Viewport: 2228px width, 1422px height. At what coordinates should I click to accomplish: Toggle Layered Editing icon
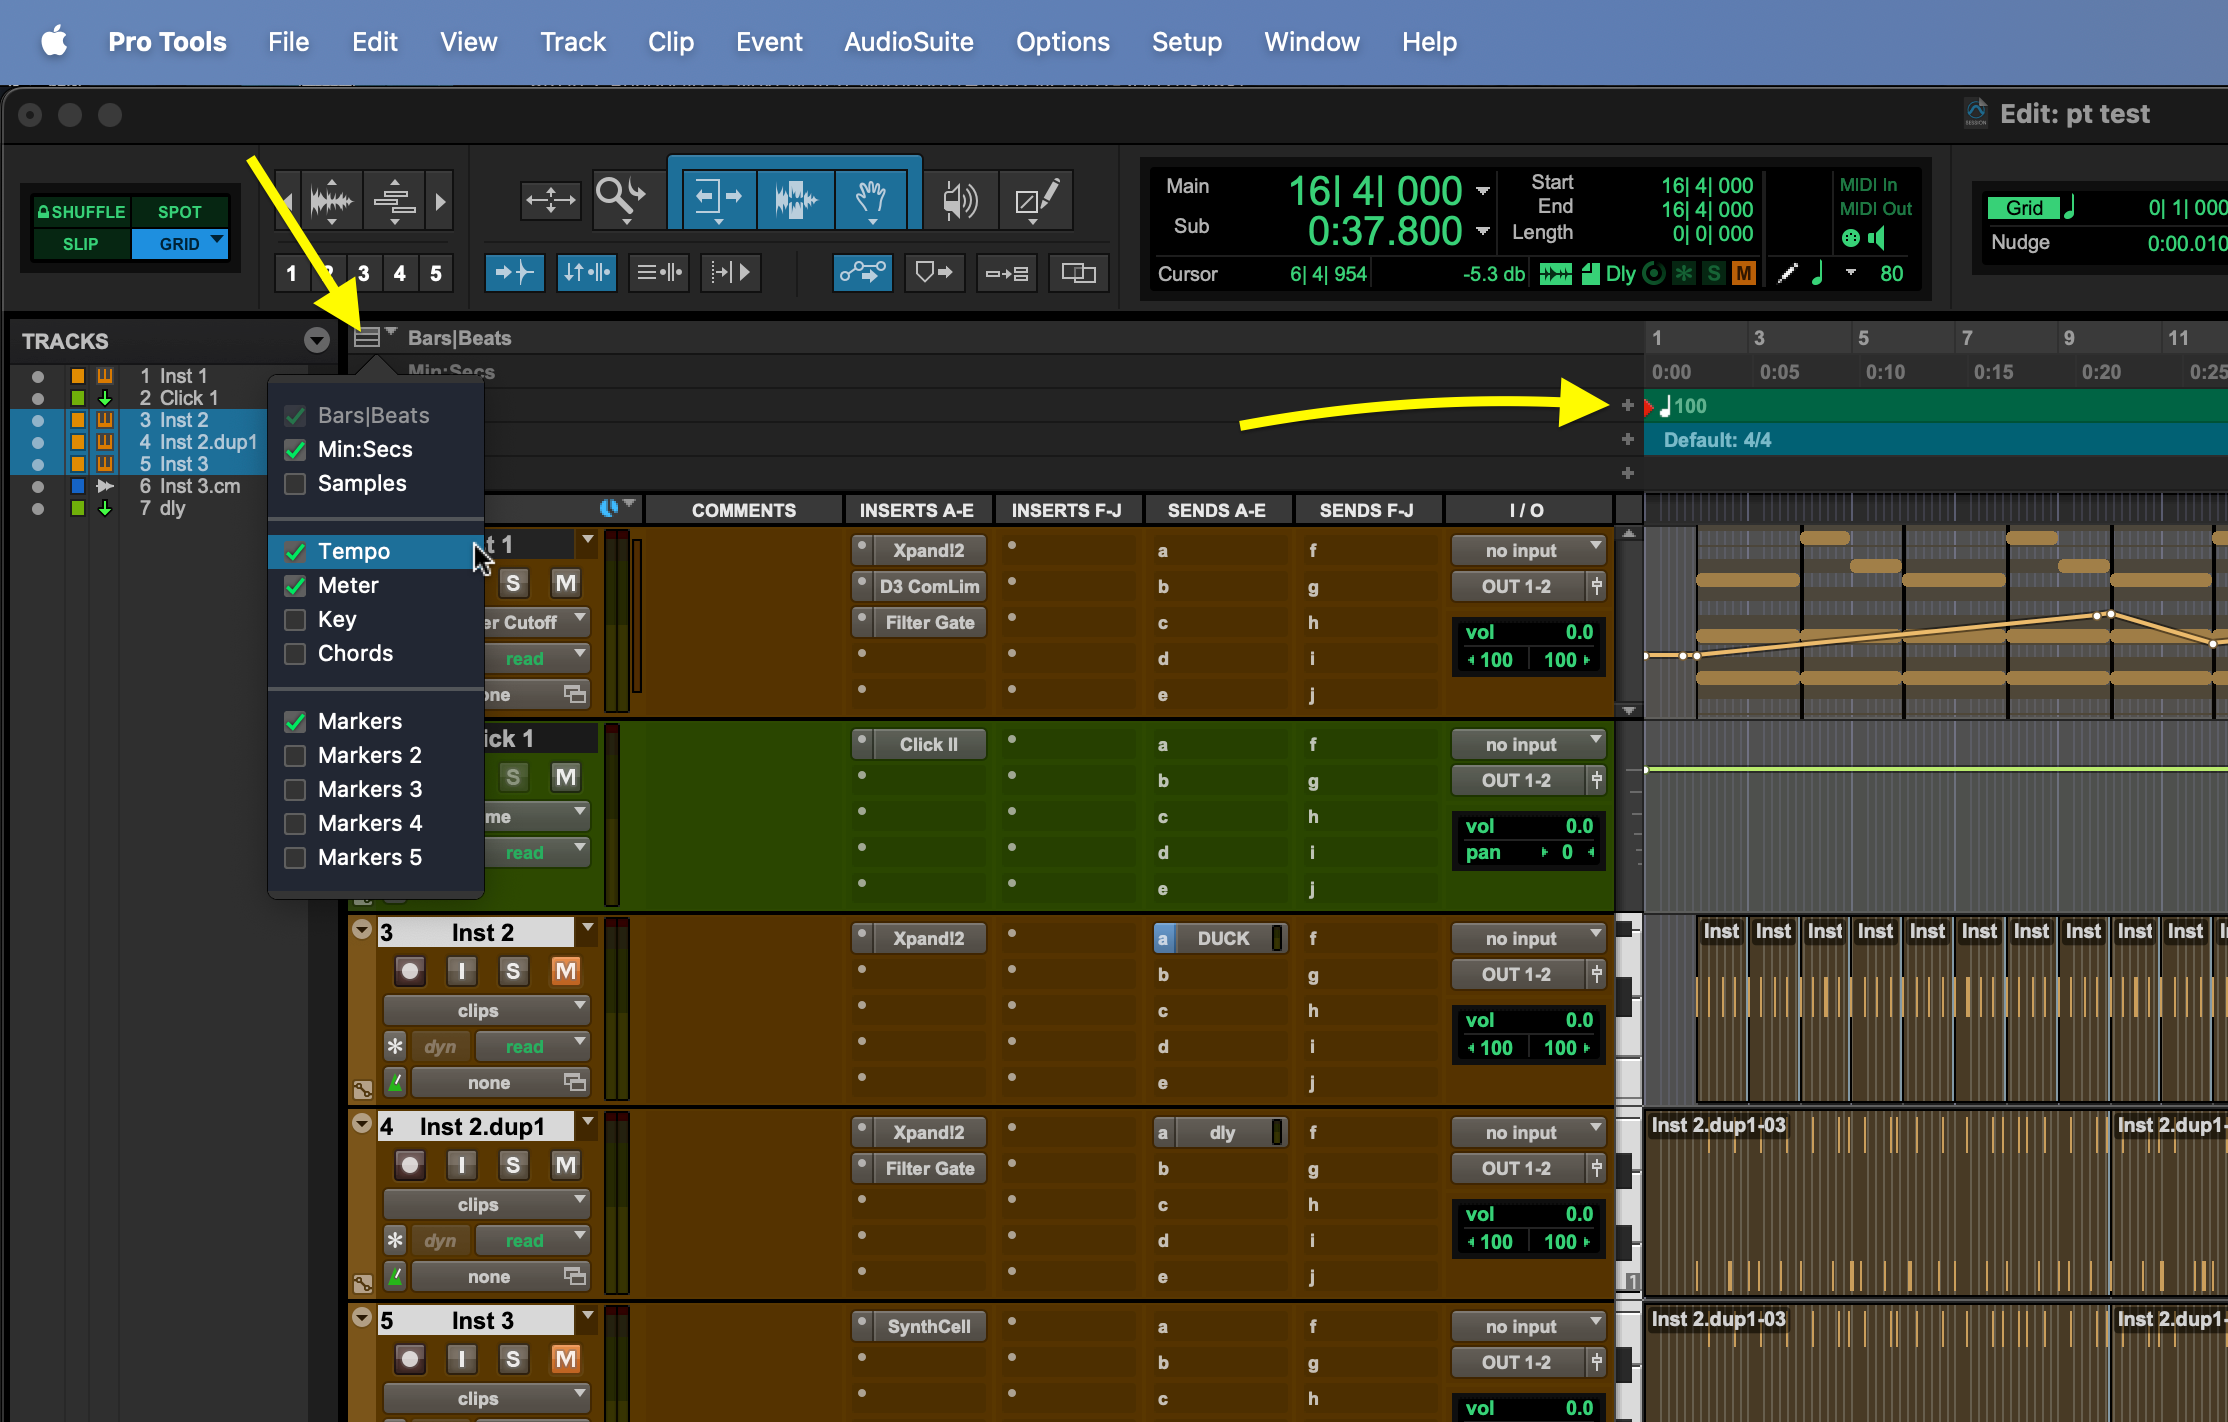click(1078, 272)
